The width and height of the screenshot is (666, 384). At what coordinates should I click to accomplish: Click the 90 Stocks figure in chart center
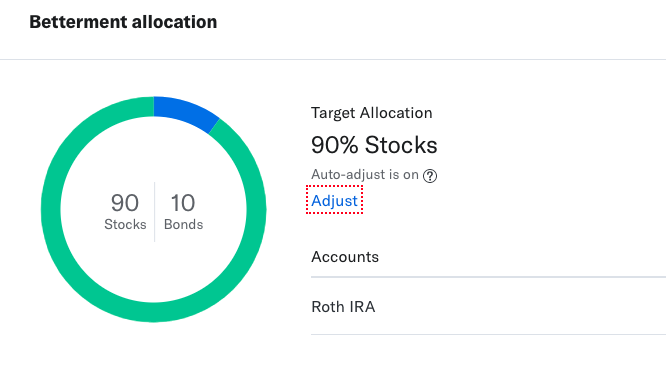pyautogui.click(x=125, y=212)
